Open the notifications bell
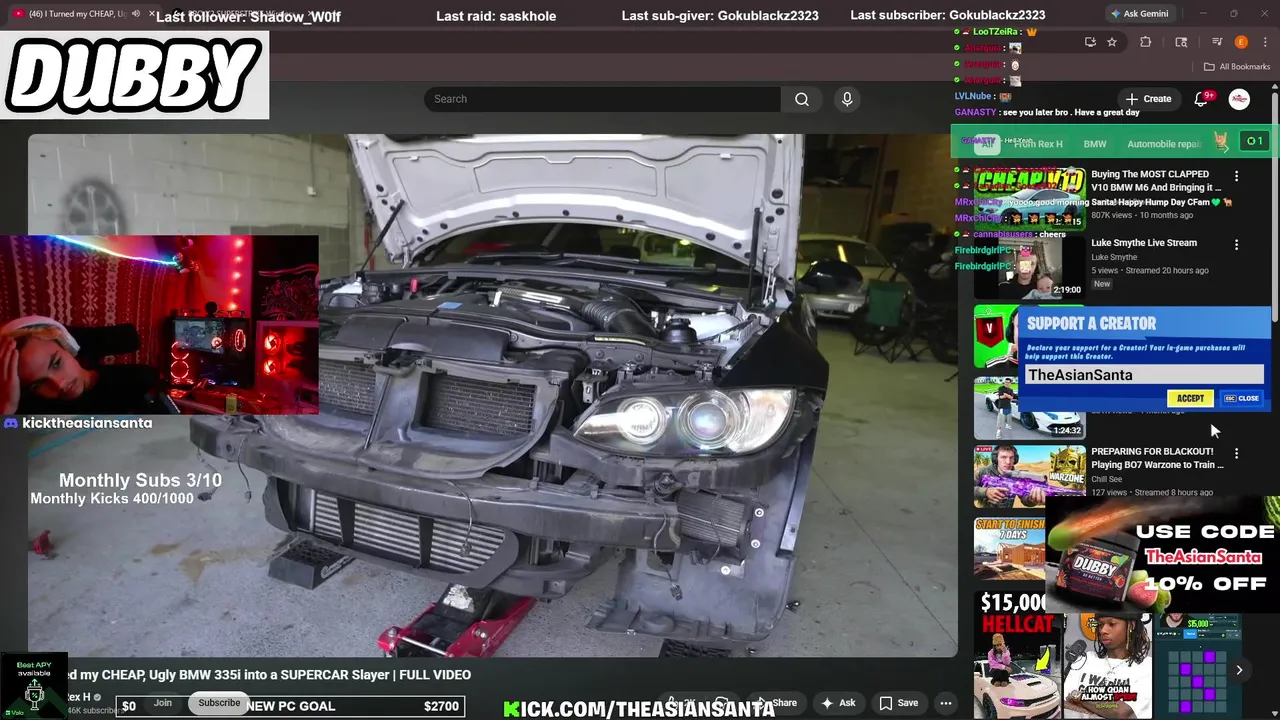Image resolution: width=1280 pixels, height=720 pixels. (1201, 99)
